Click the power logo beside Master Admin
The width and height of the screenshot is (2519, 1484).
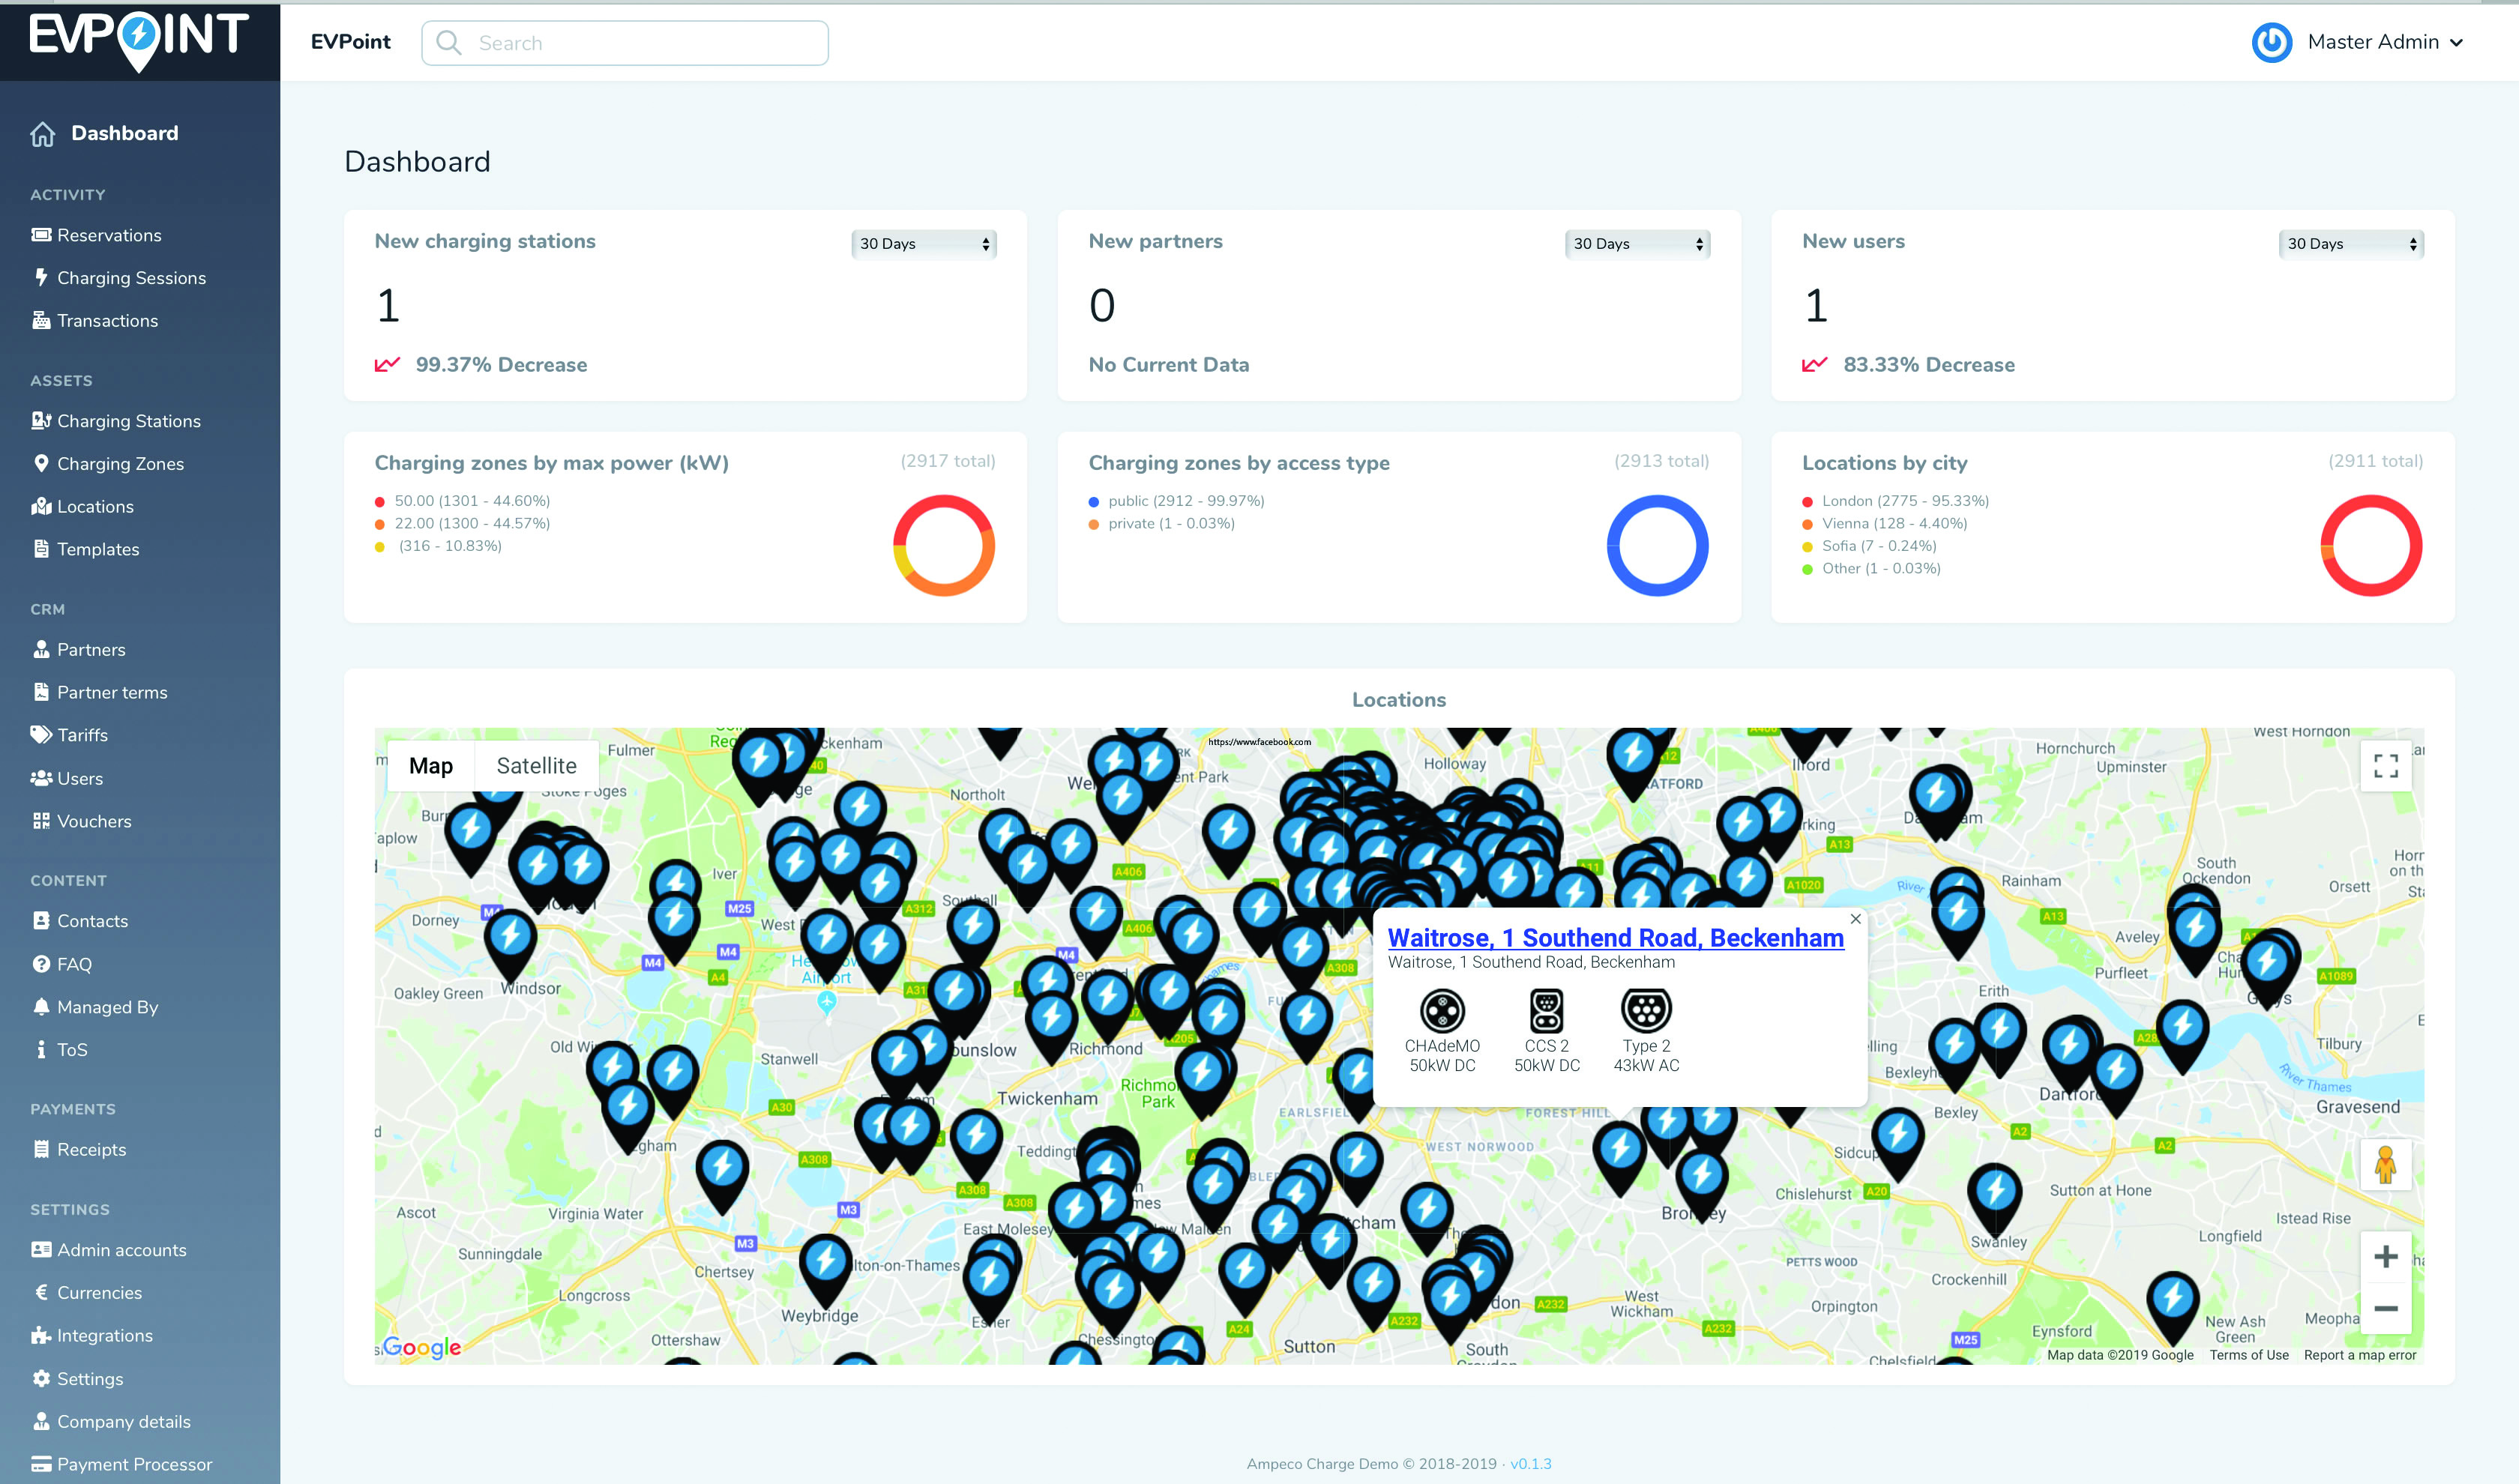(2271, 42)
